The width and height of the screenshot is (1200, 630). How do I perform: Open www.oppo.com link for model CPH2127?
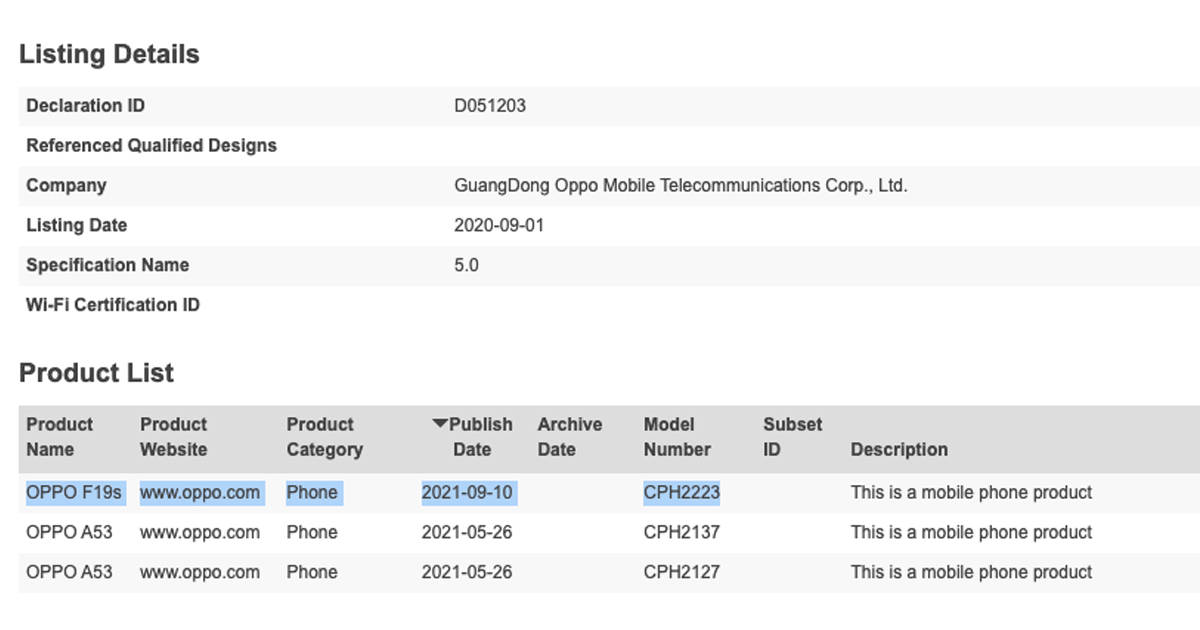pyautogui.click(x=201, y=572)
